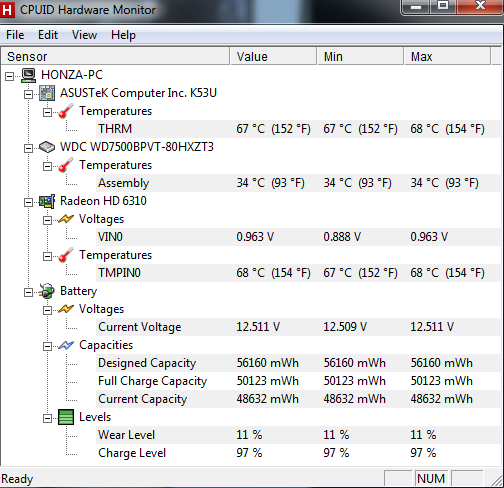Open the File menu

(x=15, y=35)
